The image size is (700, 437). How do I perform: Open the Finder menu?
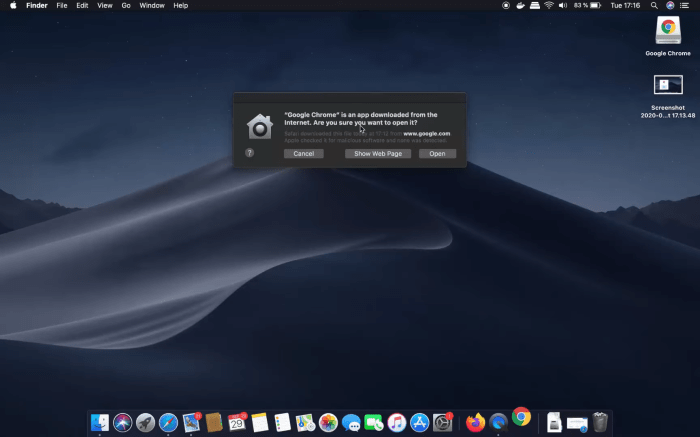37,5
